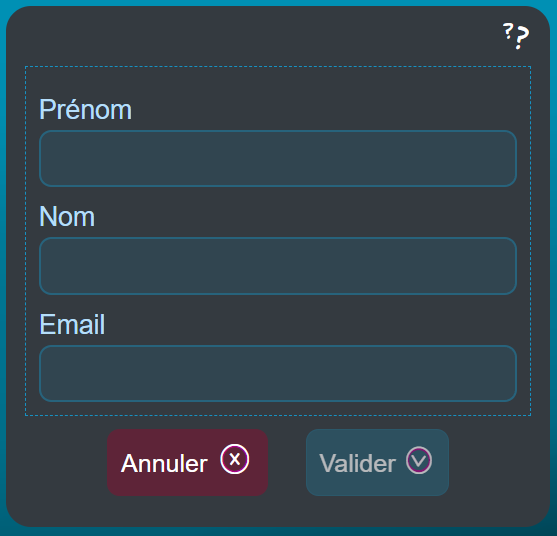The width and height of the screenshot is (557, 536).
Task: Click the circled checkmark icon in Valider
Action: [x=419, y=460]
